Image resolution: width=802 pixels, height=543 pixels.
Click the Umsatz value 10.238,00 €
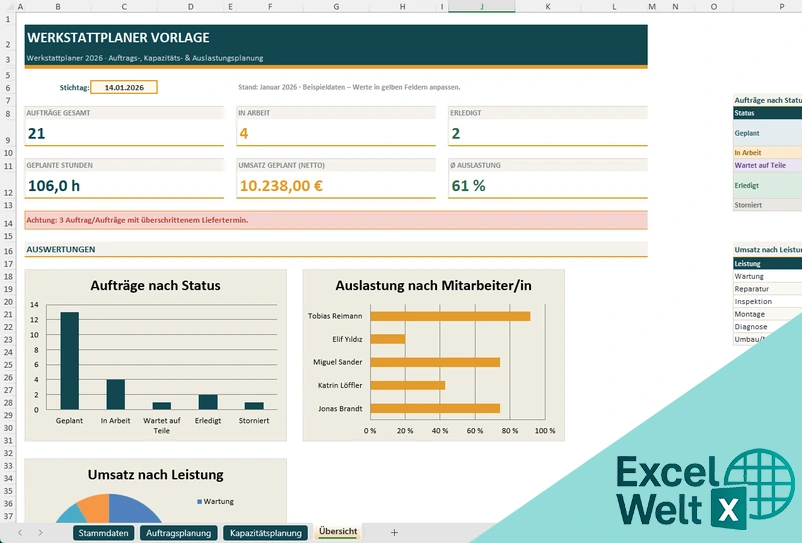tap(281, 186)
